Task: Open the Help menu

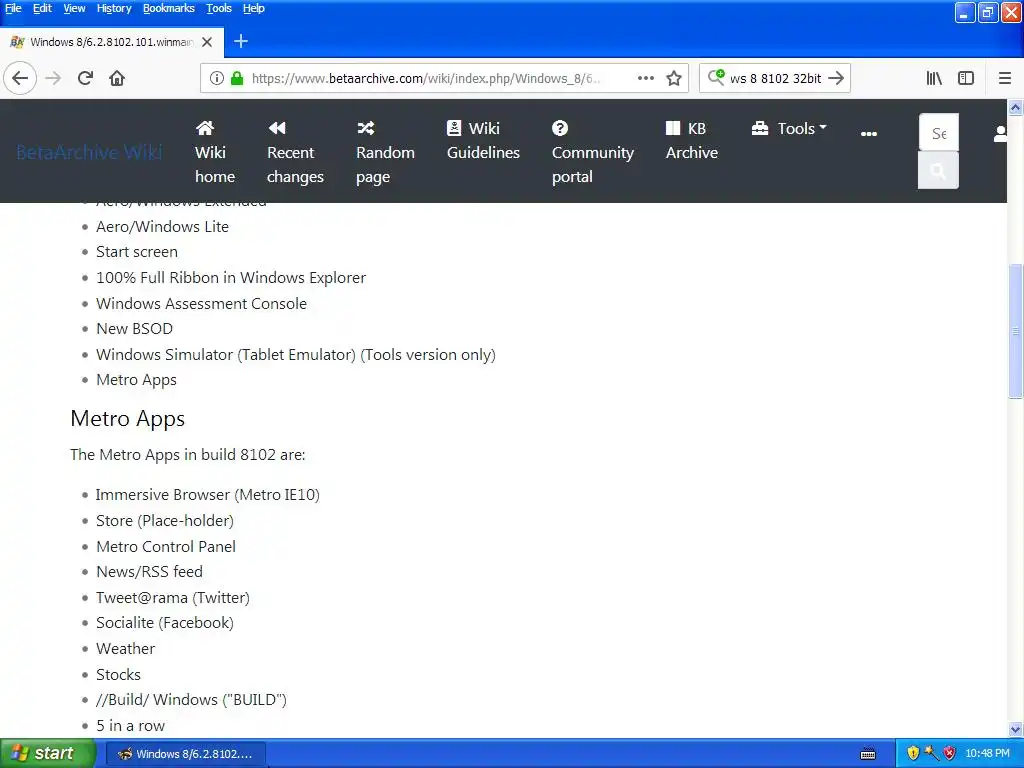Action: tap(253, 8)
